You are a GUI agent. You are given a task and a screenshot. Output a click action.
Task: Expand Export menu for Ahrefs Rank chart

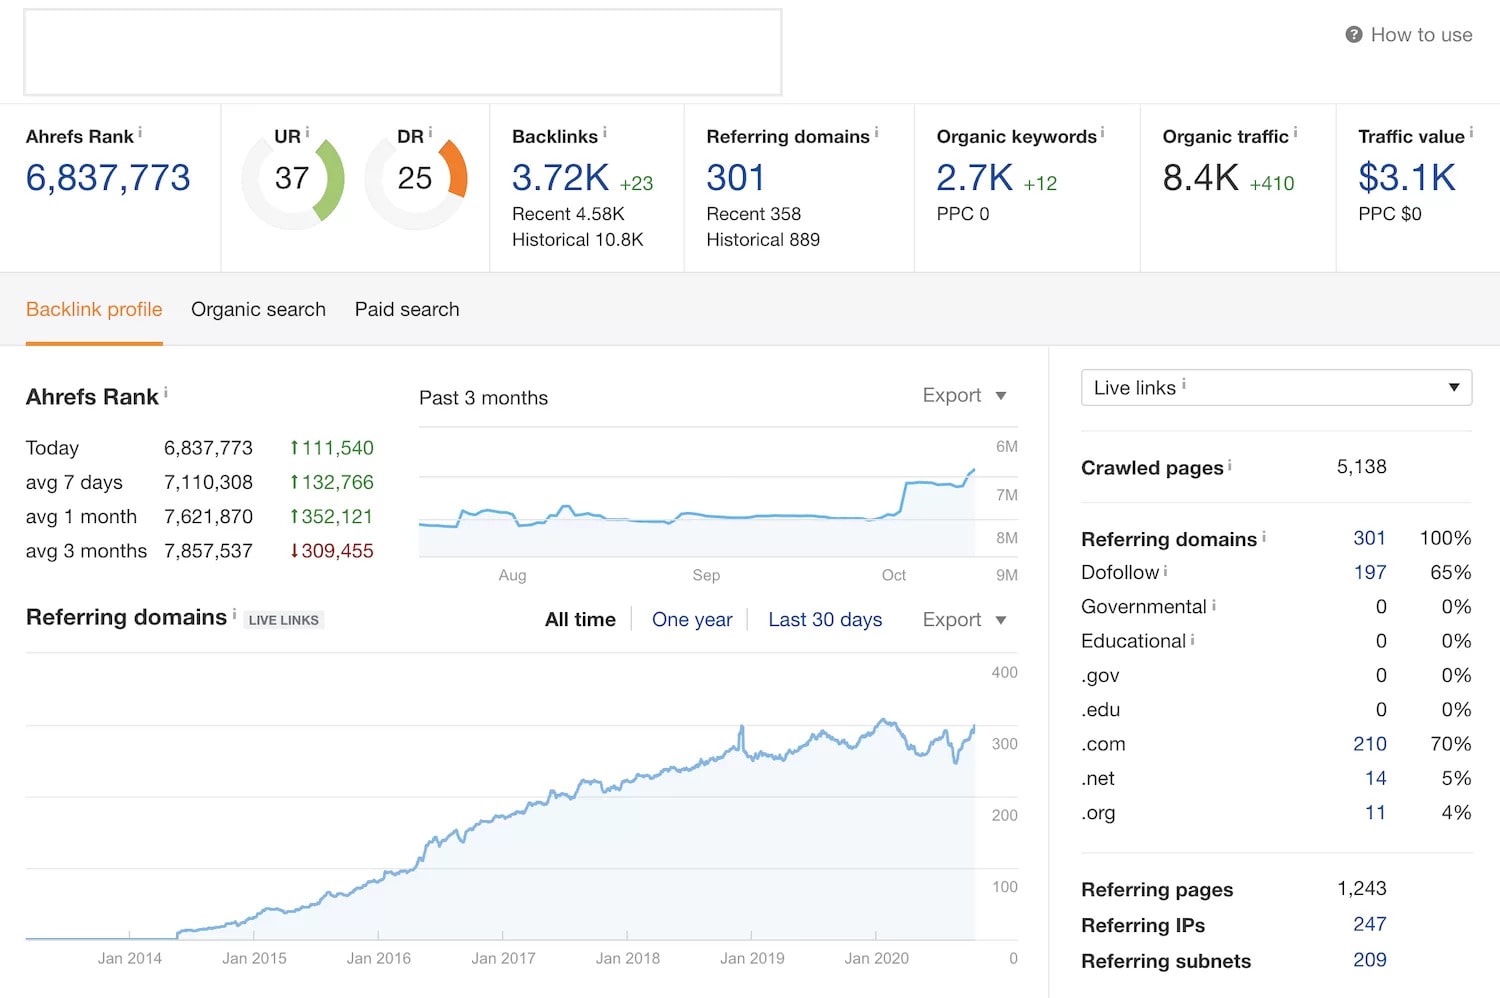[x=964, y=396]
